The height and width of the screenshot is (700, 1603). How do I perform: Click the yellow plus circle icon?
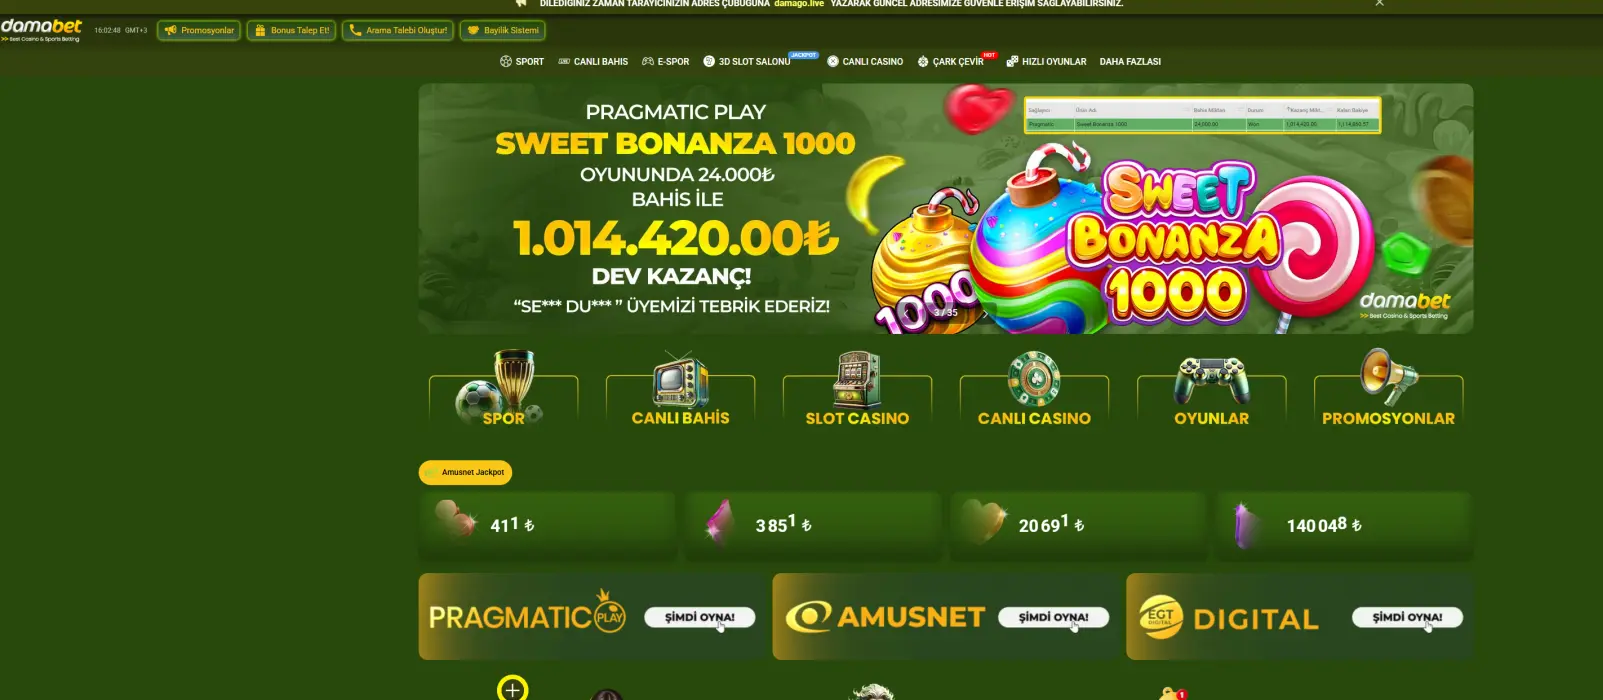pyautogui.click(x=512, y=689)
